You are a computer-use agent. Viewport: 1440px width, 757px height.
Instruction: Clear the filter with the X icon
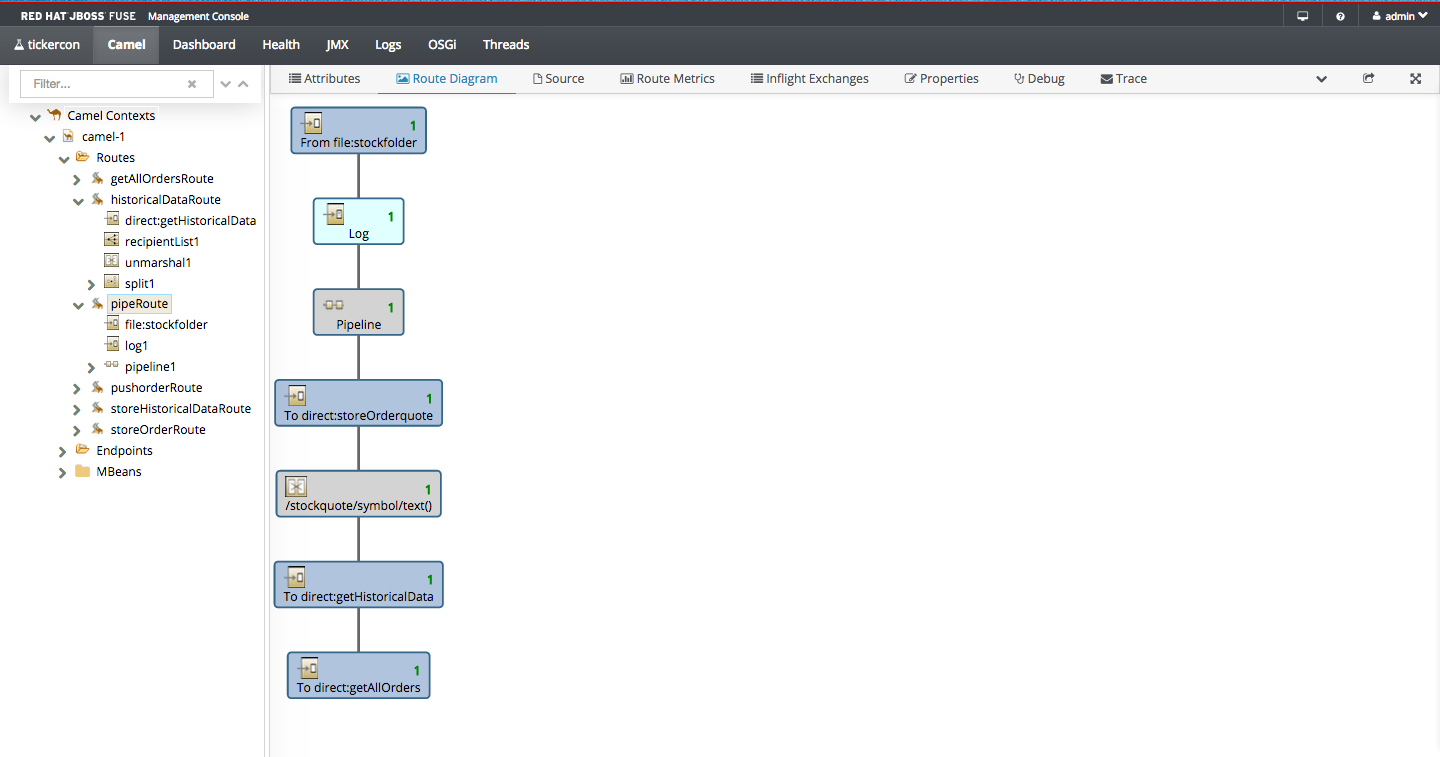192,85
